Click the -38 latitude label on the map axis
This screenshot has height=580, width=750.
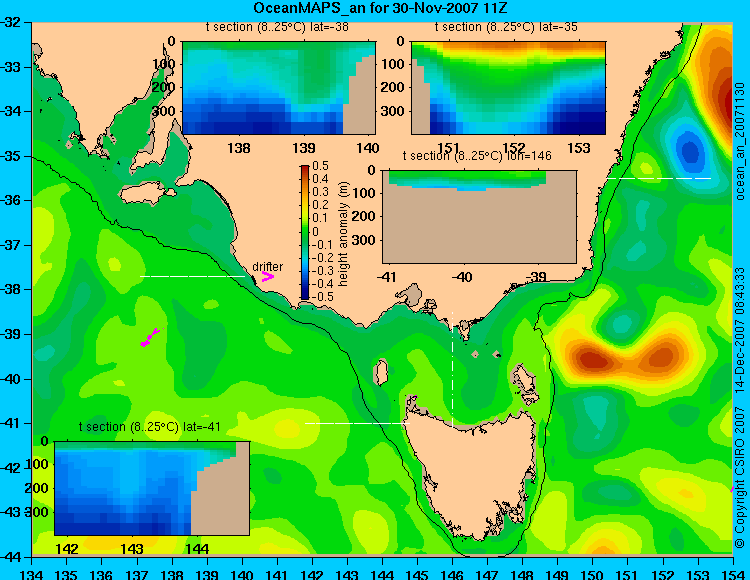click(11, 289)
